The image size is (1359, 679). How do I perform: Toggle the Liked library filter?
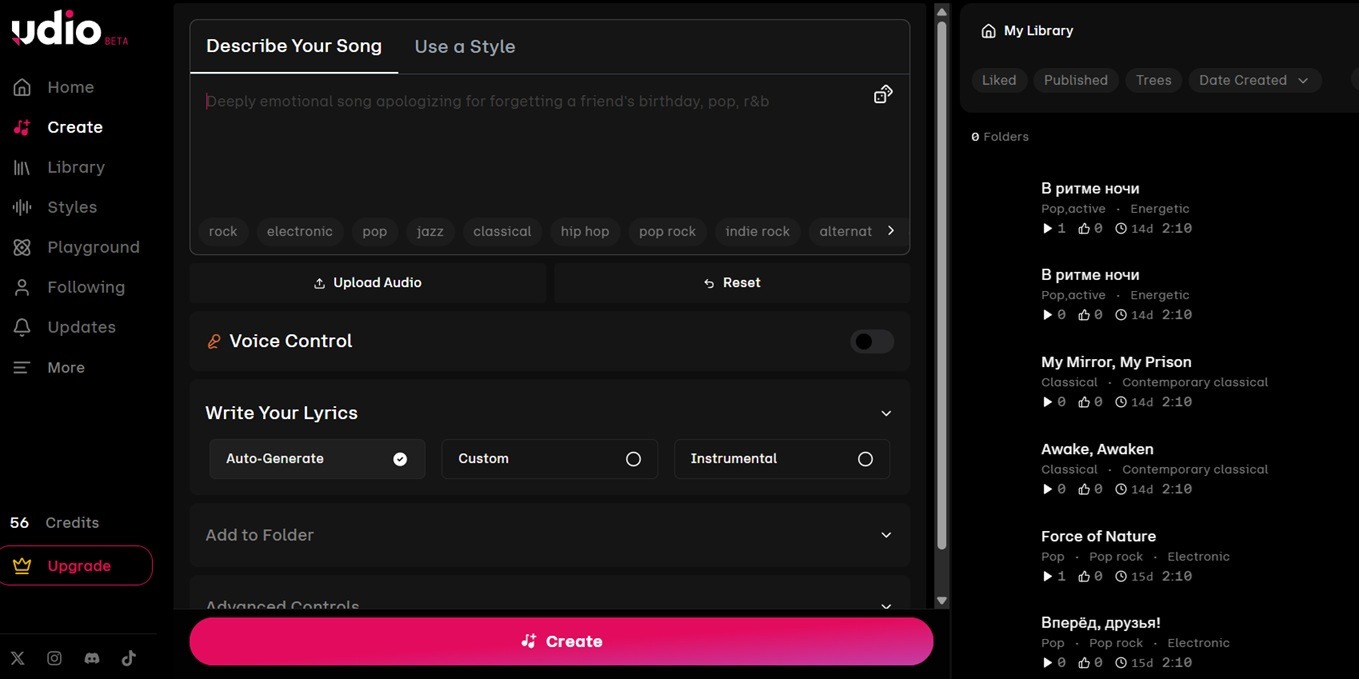click(x=999, y=80)
